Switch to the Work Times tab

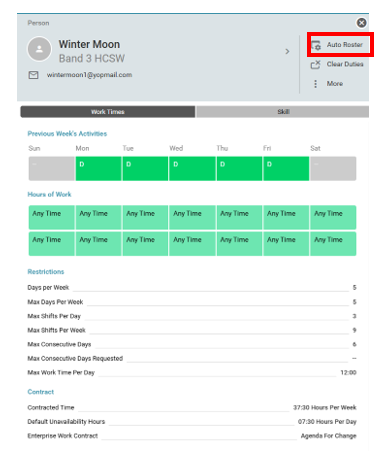[x=108, y=112]
